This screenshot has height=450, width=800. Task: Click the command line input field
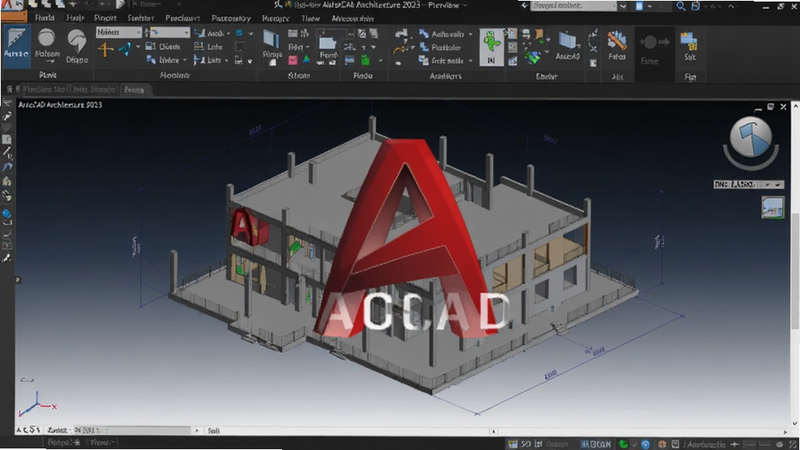click(132, 430)
